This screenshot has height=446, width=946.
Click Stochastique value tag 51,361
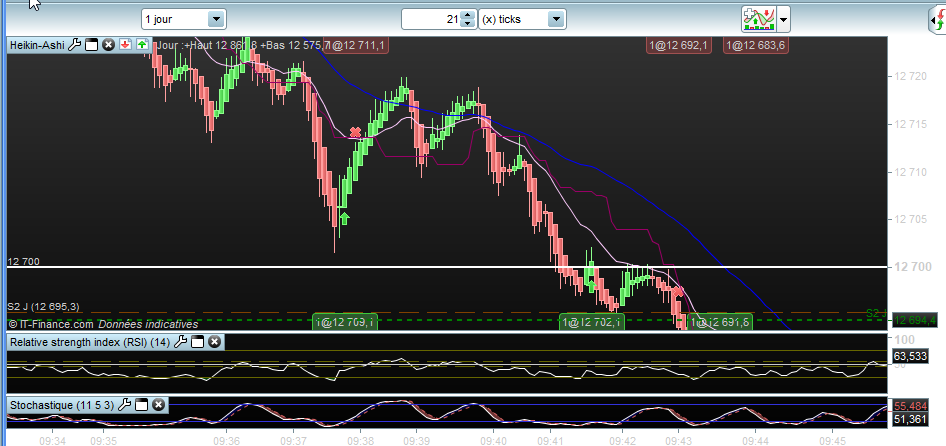click(910, 419)
